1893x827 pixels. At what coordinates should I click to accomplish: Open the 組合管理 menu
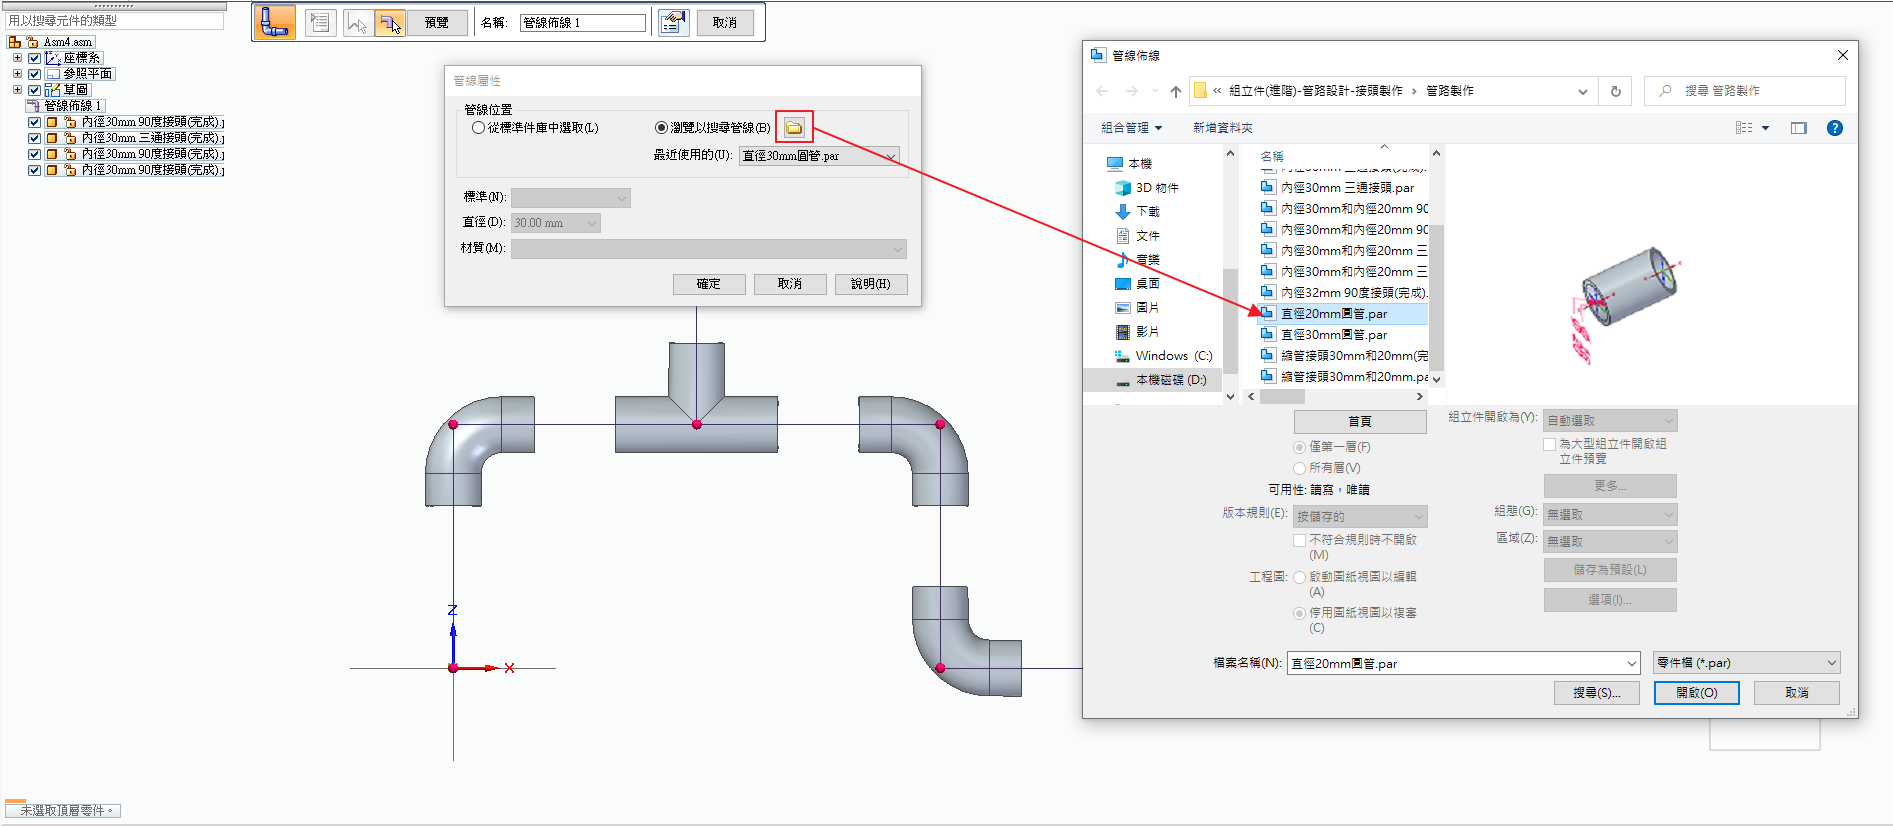click(1131, 128)
